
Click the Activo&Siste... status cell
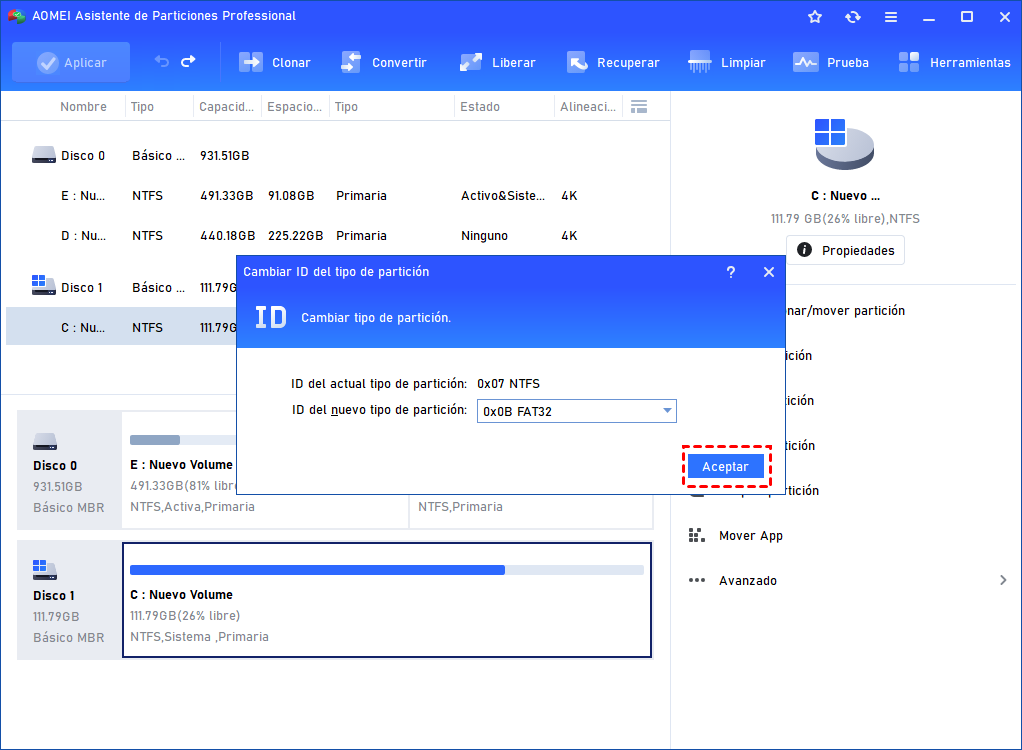(503, 195)
